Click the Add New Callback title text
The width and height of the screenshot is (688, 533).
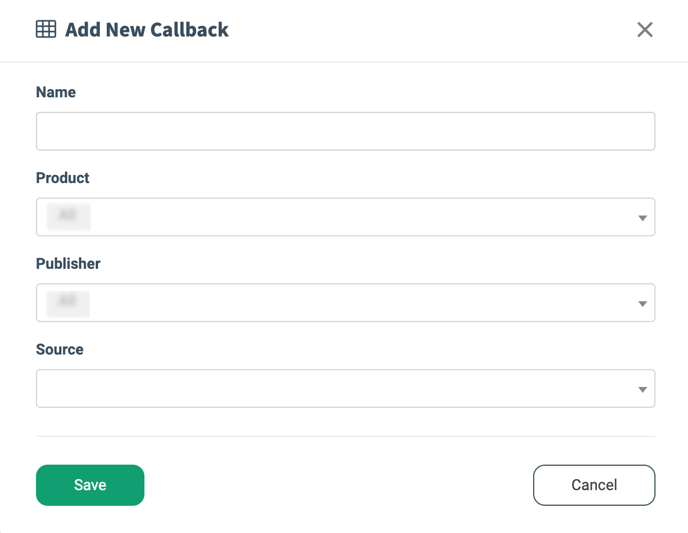(147, 30)
